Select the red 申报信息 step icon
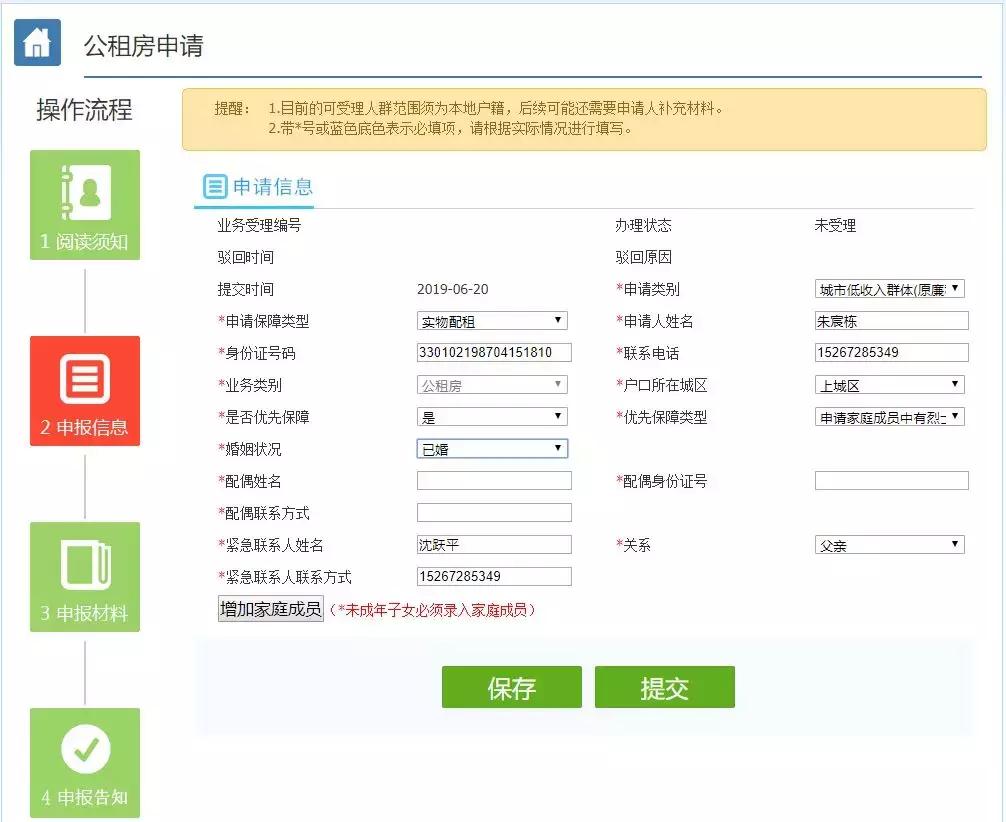This screenshot has height=822, width=1006. 84,388
